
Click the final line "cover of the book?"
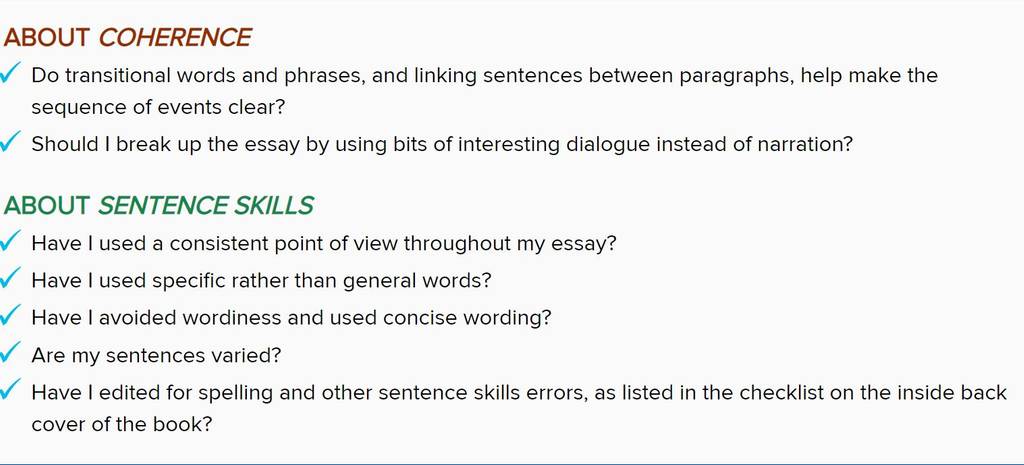coord(122,425)
